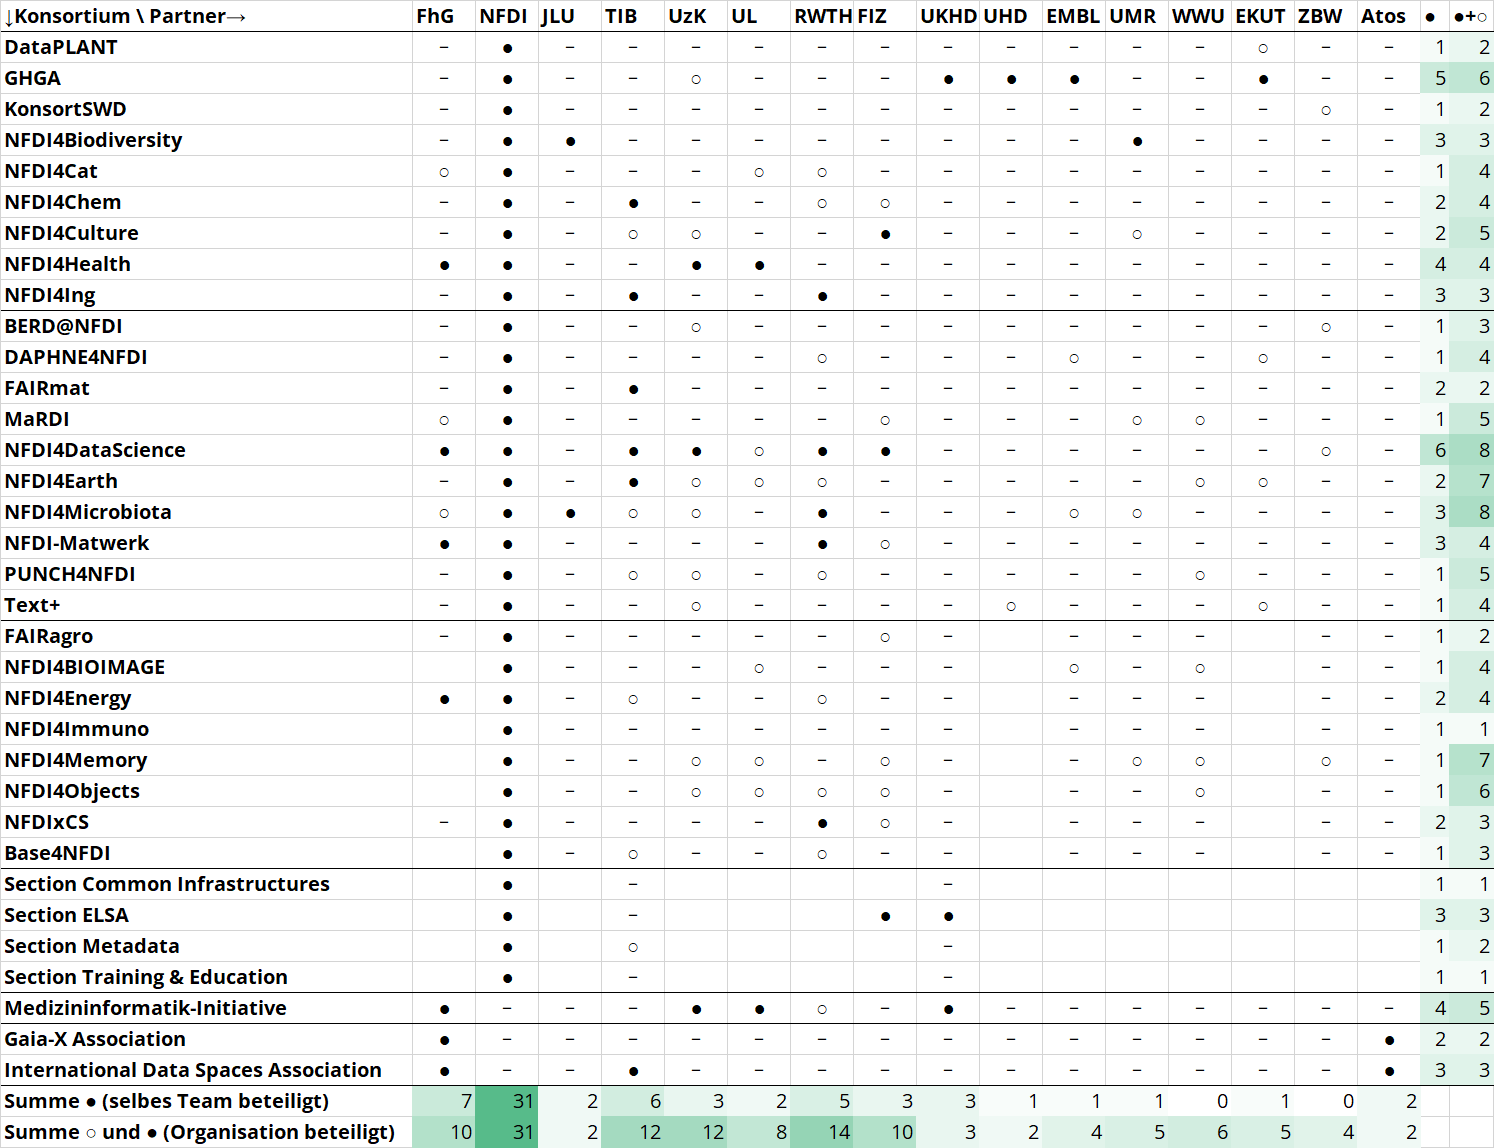The image size is (1494, 1148).
Task: Select the 'MaRDI' row label
Action: coord(37,419)
